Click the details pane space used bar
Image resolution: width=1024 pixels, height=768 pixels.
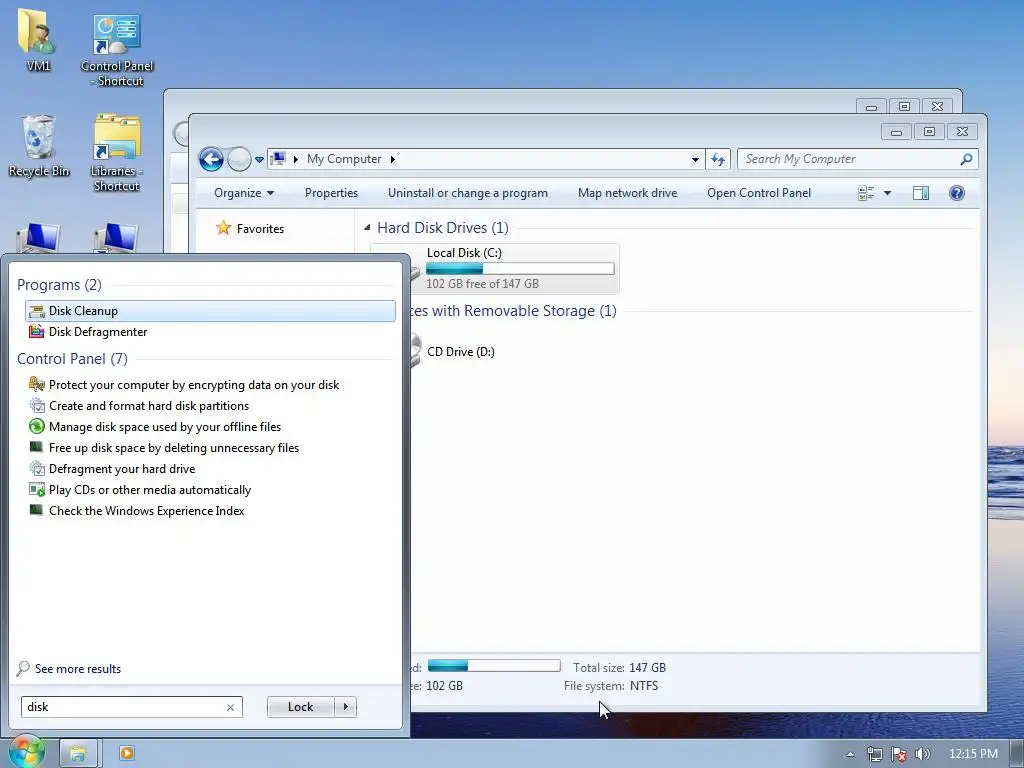(494, 666)
